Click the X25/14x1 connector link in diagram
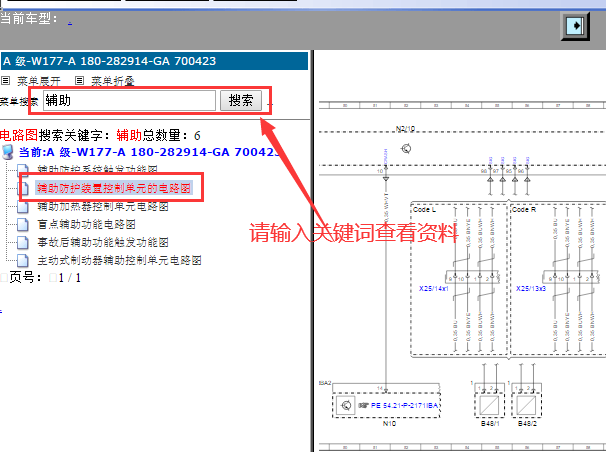 (434, 289)
